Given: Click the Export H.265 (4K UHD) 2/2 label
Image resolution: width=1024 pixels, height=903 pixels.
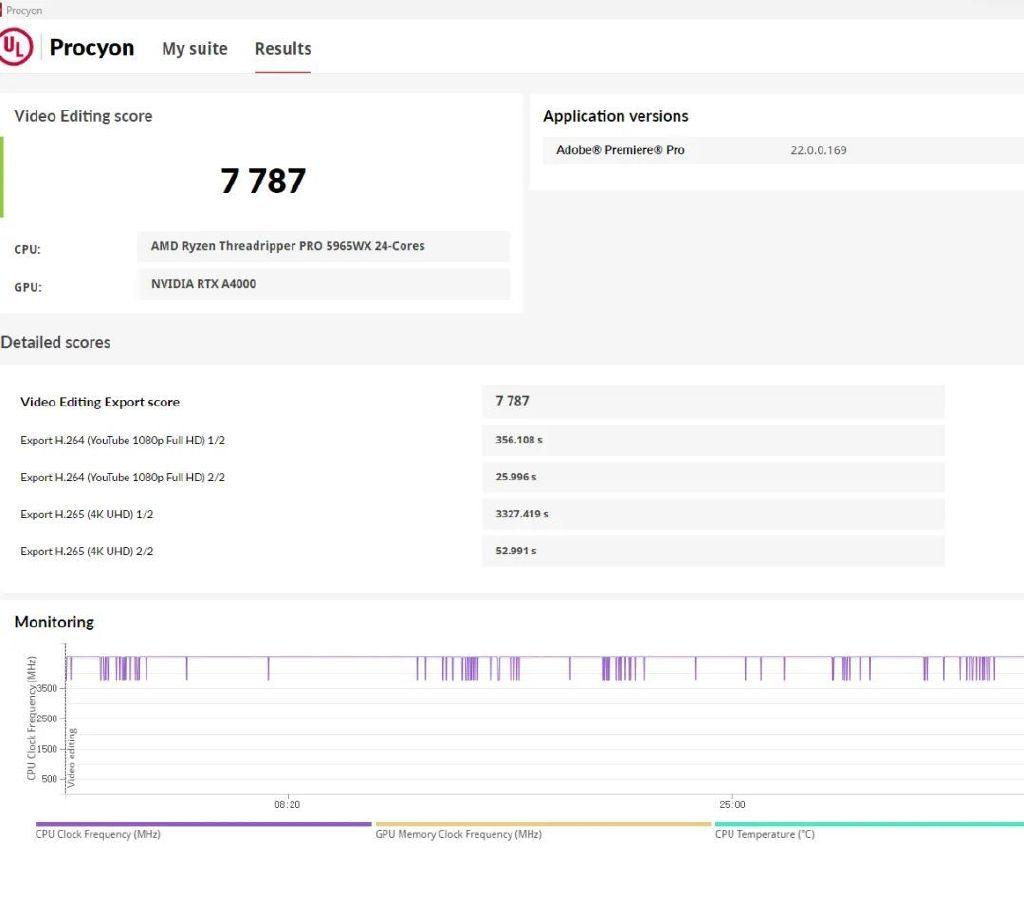Looking at the screenshot, I should (87, 551).
